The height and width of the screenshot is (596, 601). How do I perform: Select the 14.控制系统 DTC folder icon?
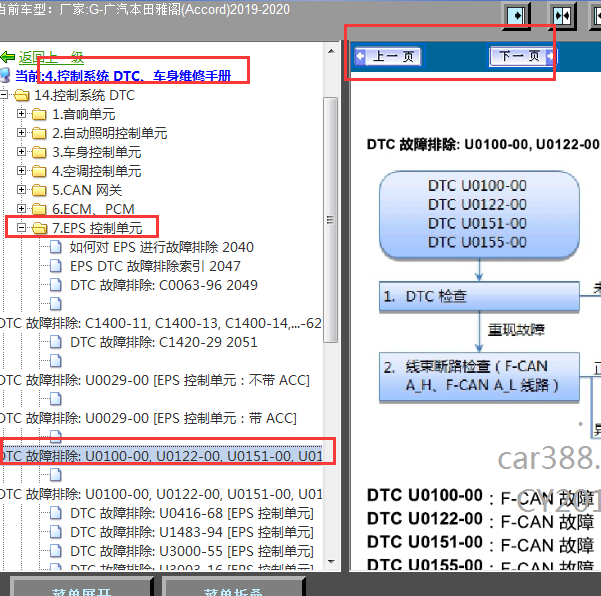click(x=21, y=95)
